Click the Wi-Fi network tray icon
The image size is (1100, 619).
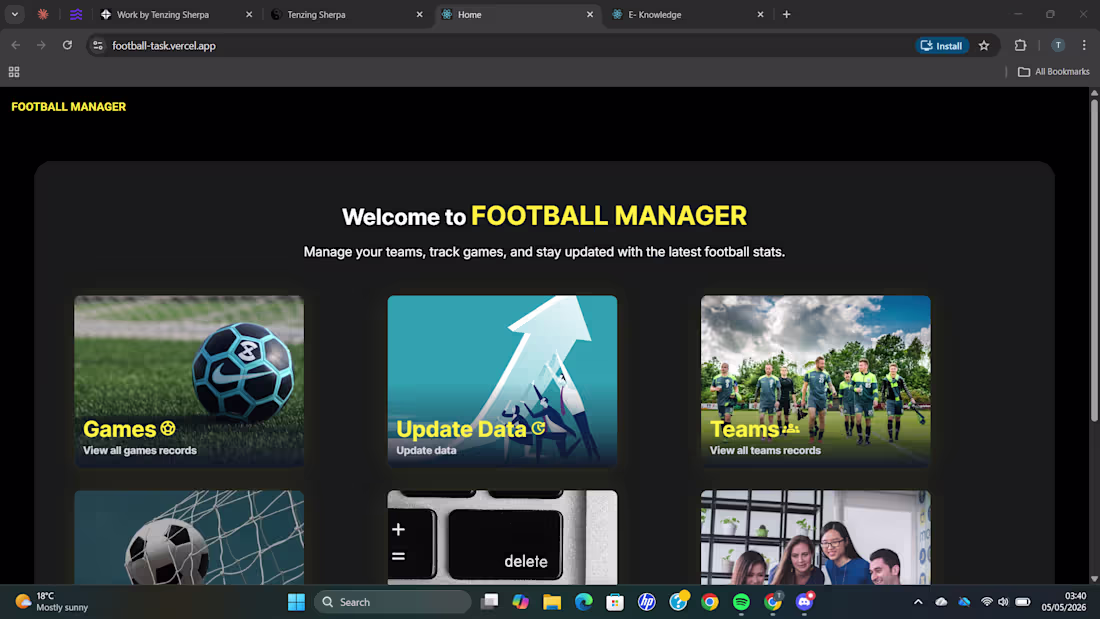click(x=987, y=602)
